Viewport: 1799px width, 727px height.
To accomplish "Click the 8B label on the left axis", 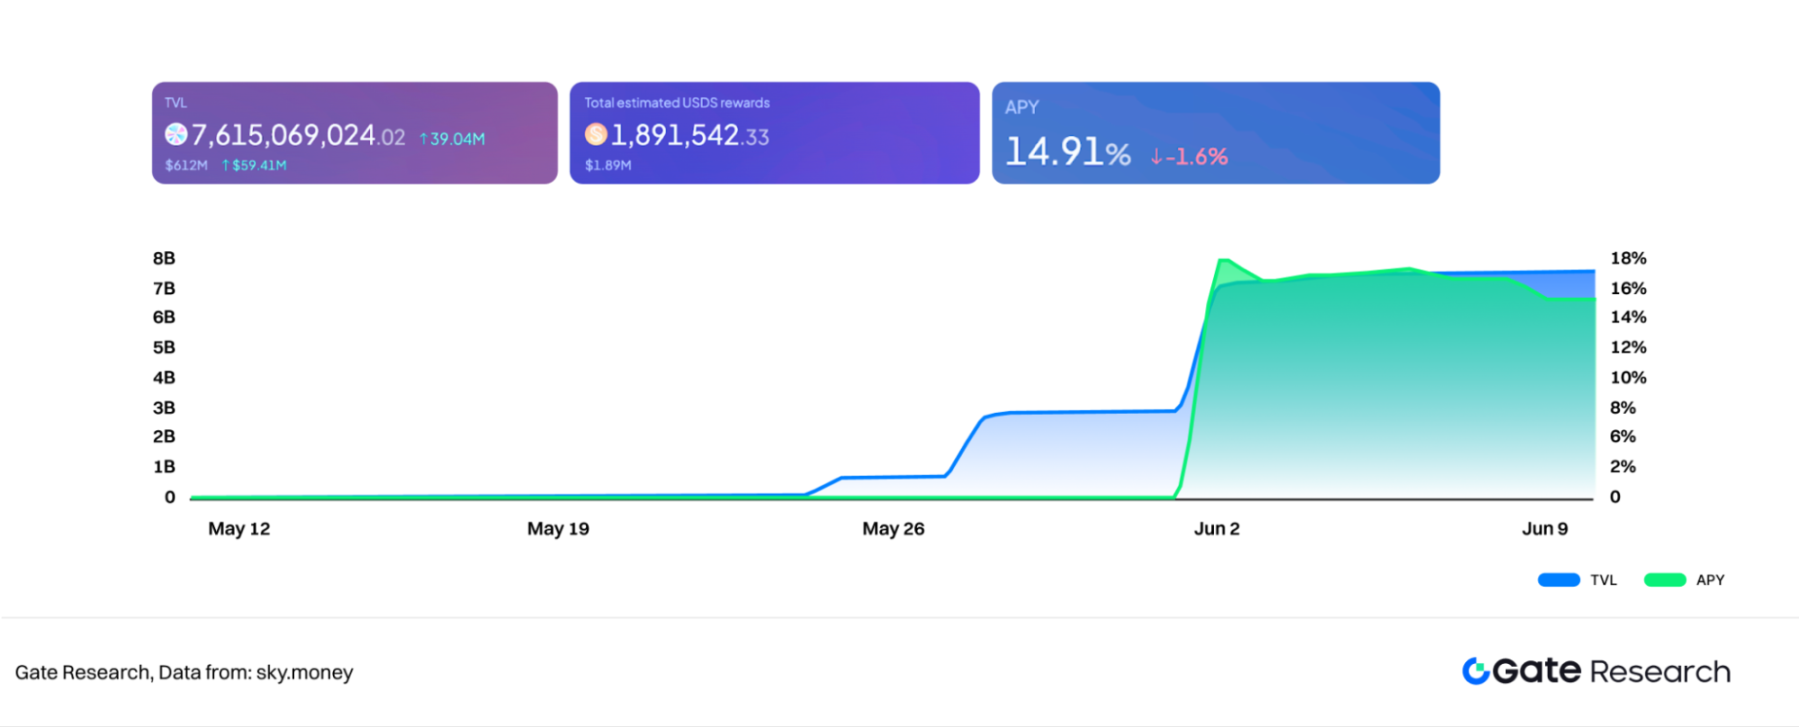I will tap(164, 258).
